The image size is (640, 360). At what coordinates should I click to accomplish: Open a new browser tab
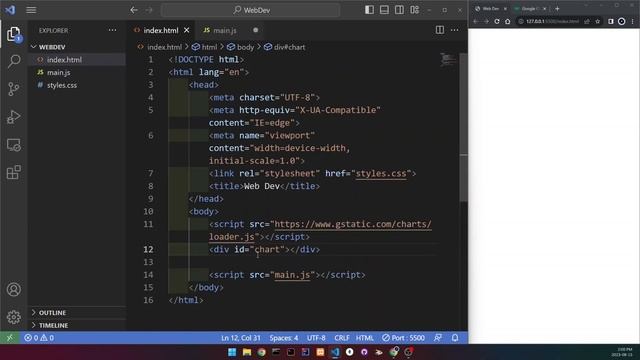557,9
